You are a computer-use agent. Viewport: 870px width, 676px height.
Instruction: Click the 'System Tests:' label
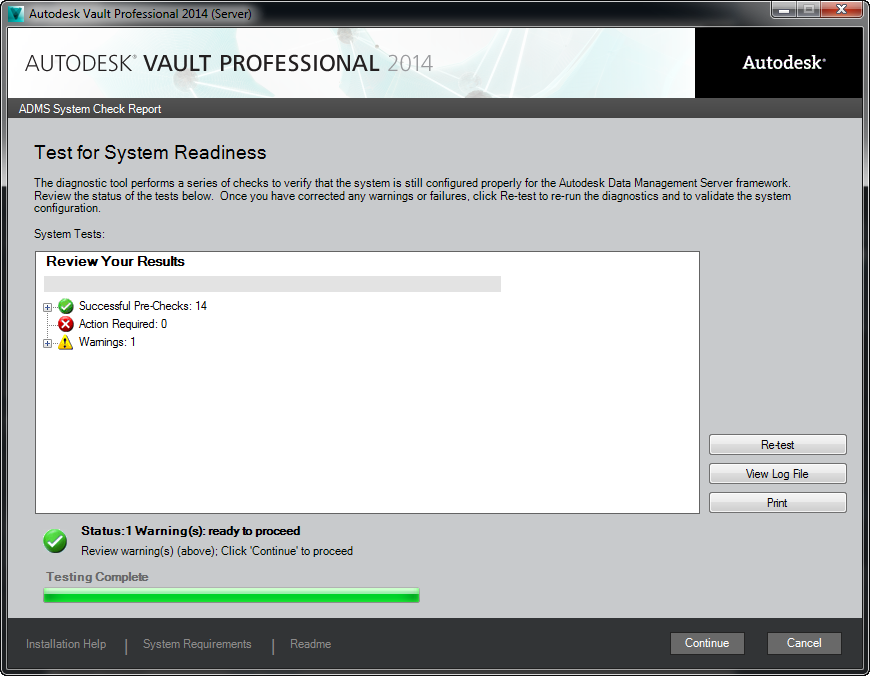click(x=69, y=234)
